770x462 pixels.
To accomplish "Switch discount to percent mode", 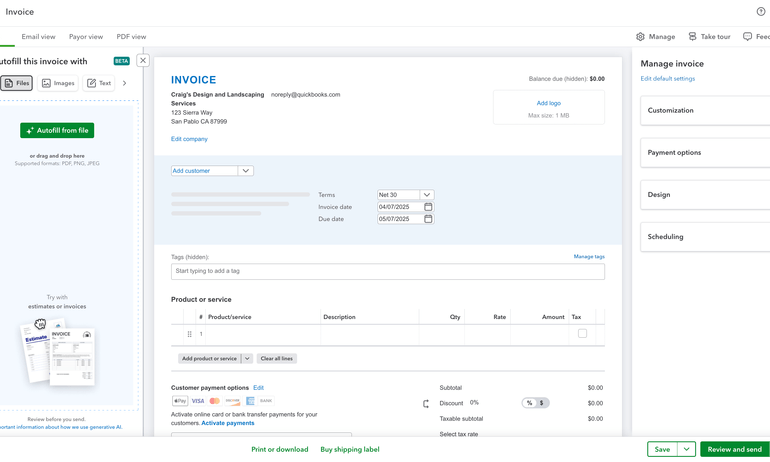I will tap(529, 403).
